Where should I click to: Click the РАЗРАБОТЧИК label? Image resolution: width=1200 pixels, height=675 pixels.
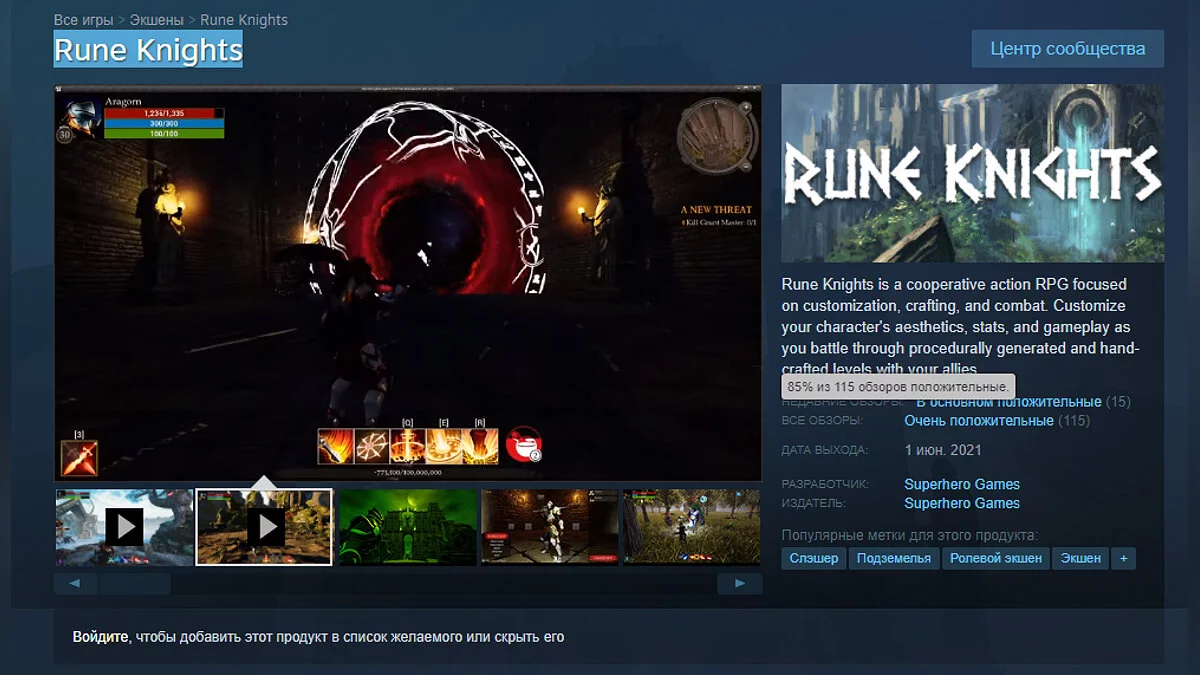click(825, 484)
